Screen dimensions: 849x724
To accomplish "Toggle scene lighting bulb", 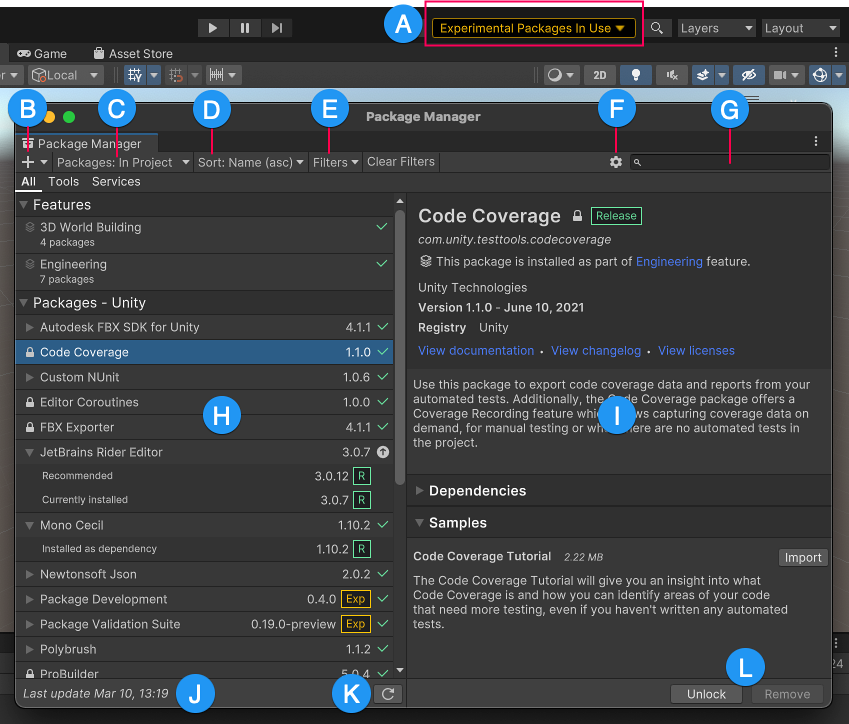I will point(636,75).
